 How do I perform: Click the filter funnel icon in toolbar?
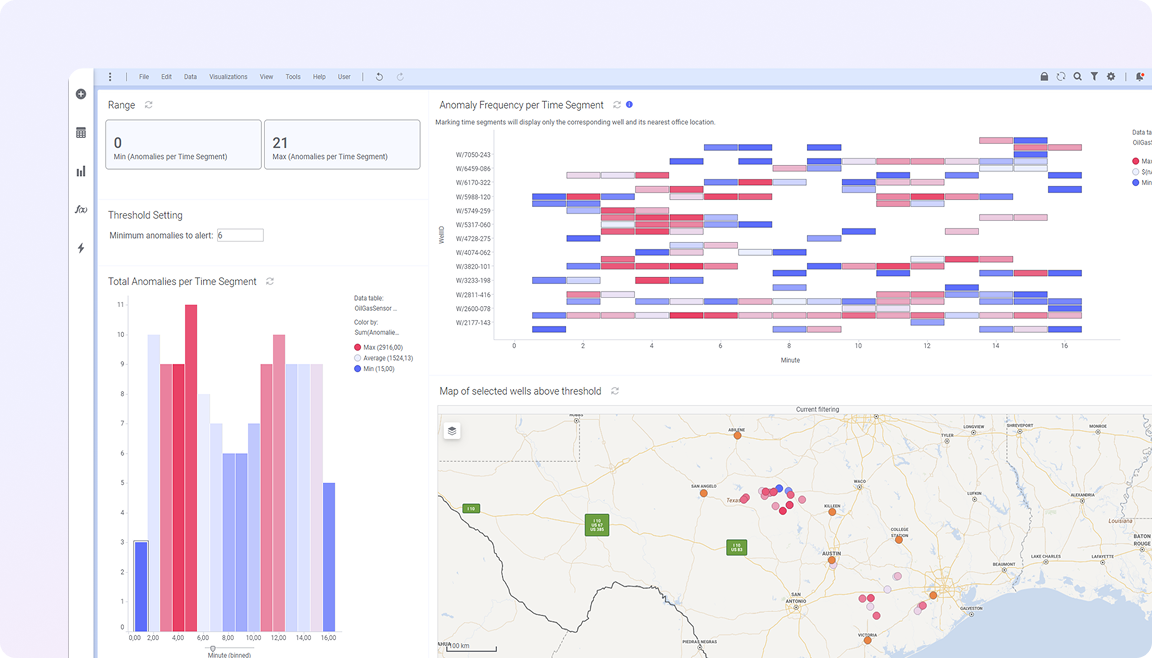coord(1094,77)
